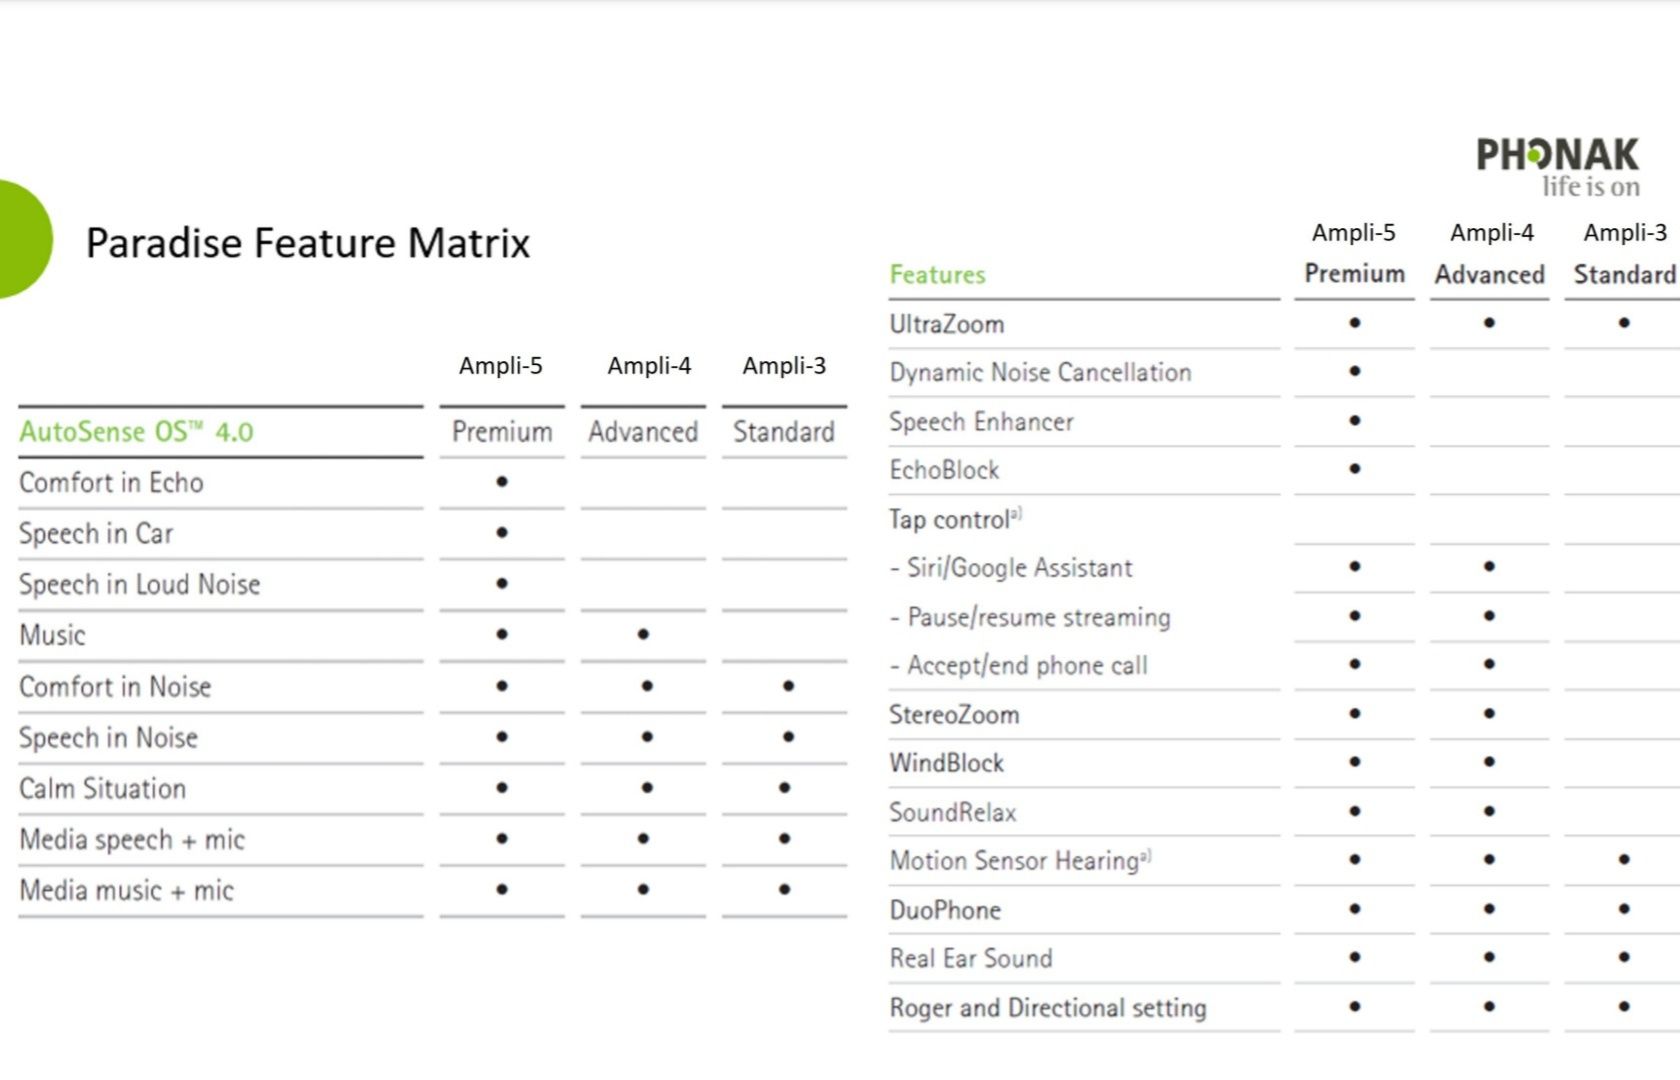Select the Ampli-3 label above left Standard
Screen dimensions: 1680x1080
pyautogui.click(x=784, y=366)
